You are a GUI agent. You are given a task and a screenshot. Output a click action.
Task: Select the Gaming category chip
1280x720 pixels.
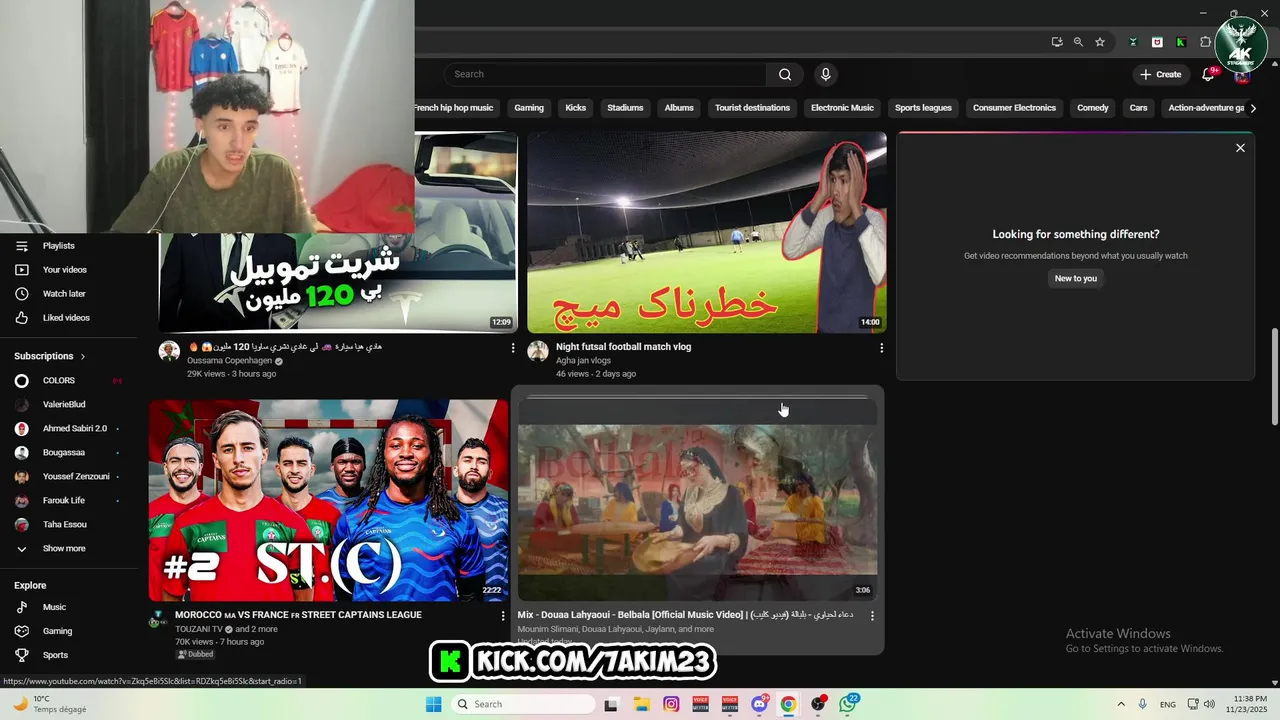529,108
